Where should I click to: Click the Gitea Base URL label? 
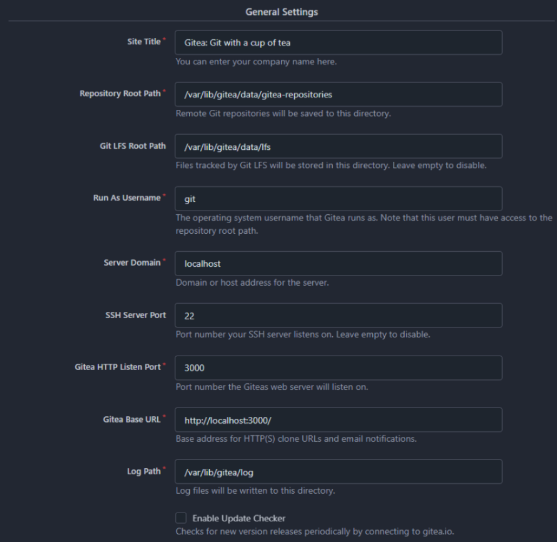[x=132, y=419]
